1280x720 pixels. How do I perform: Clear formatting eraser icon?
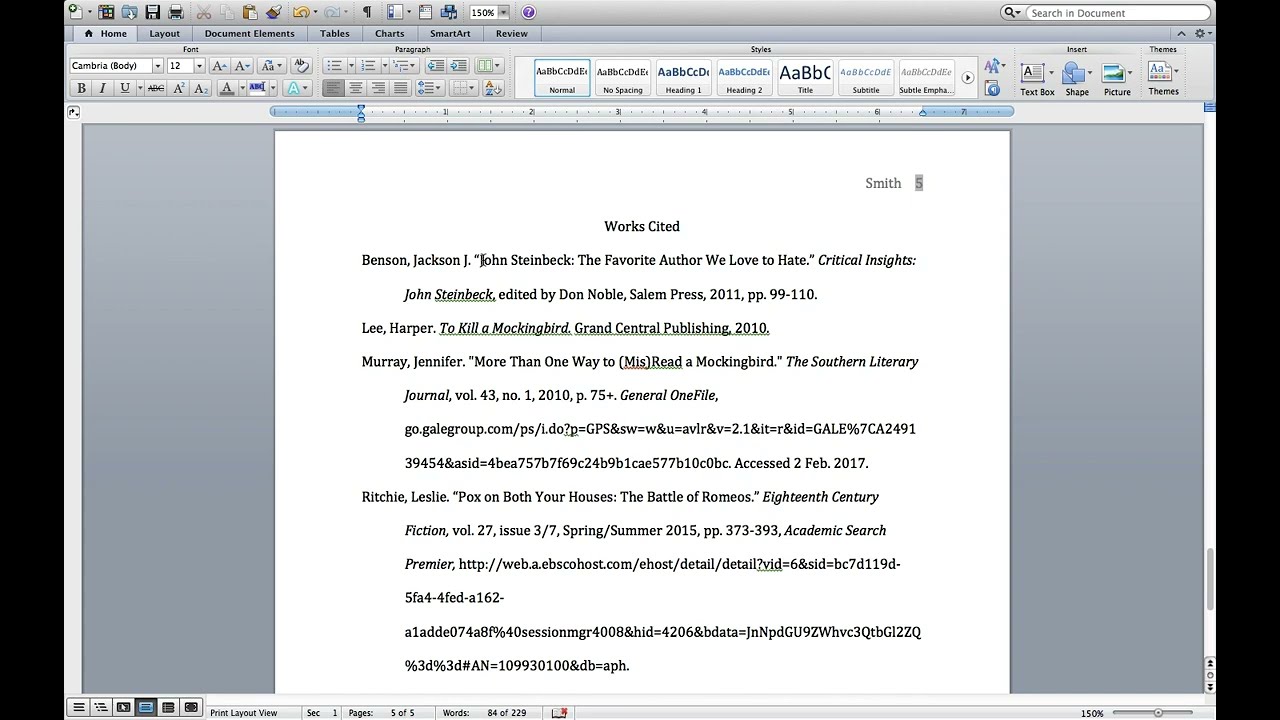coord(301,65)
